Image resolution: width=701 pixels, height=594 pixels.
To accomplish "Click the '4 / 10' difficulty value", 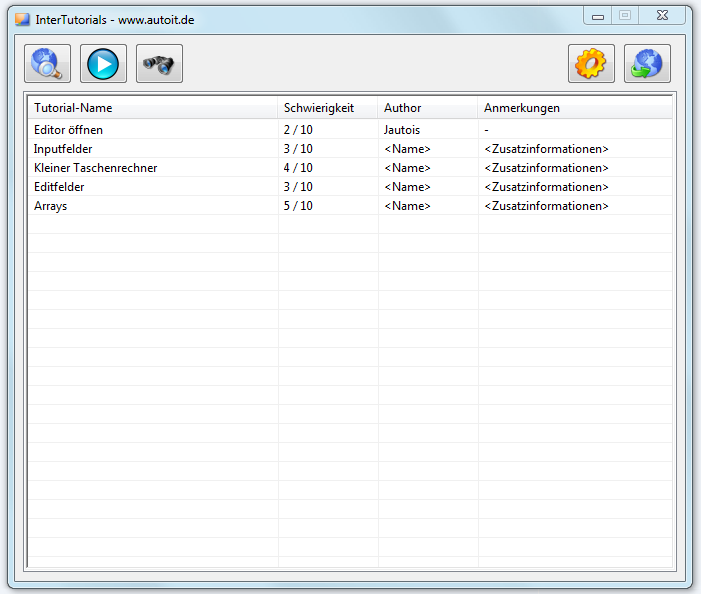I will pyautogui.click(x=298, y=168).
